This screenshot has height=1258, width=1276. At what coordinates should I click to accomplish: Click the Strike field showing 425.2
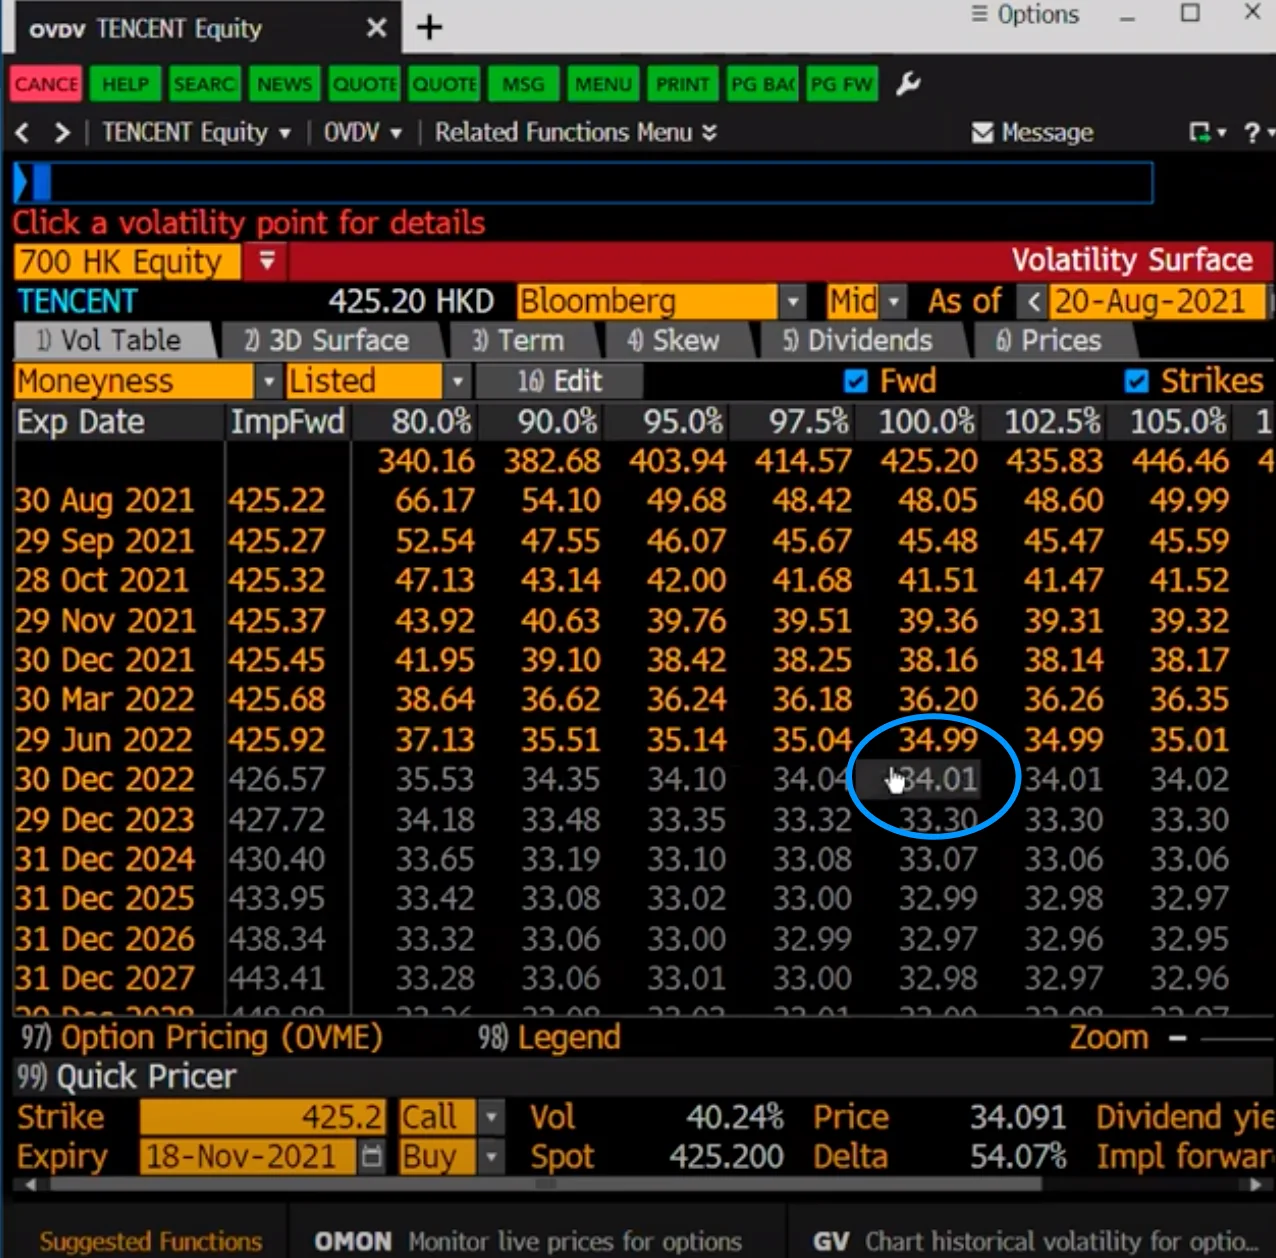pyautogui.click(x=262, y=1117)
